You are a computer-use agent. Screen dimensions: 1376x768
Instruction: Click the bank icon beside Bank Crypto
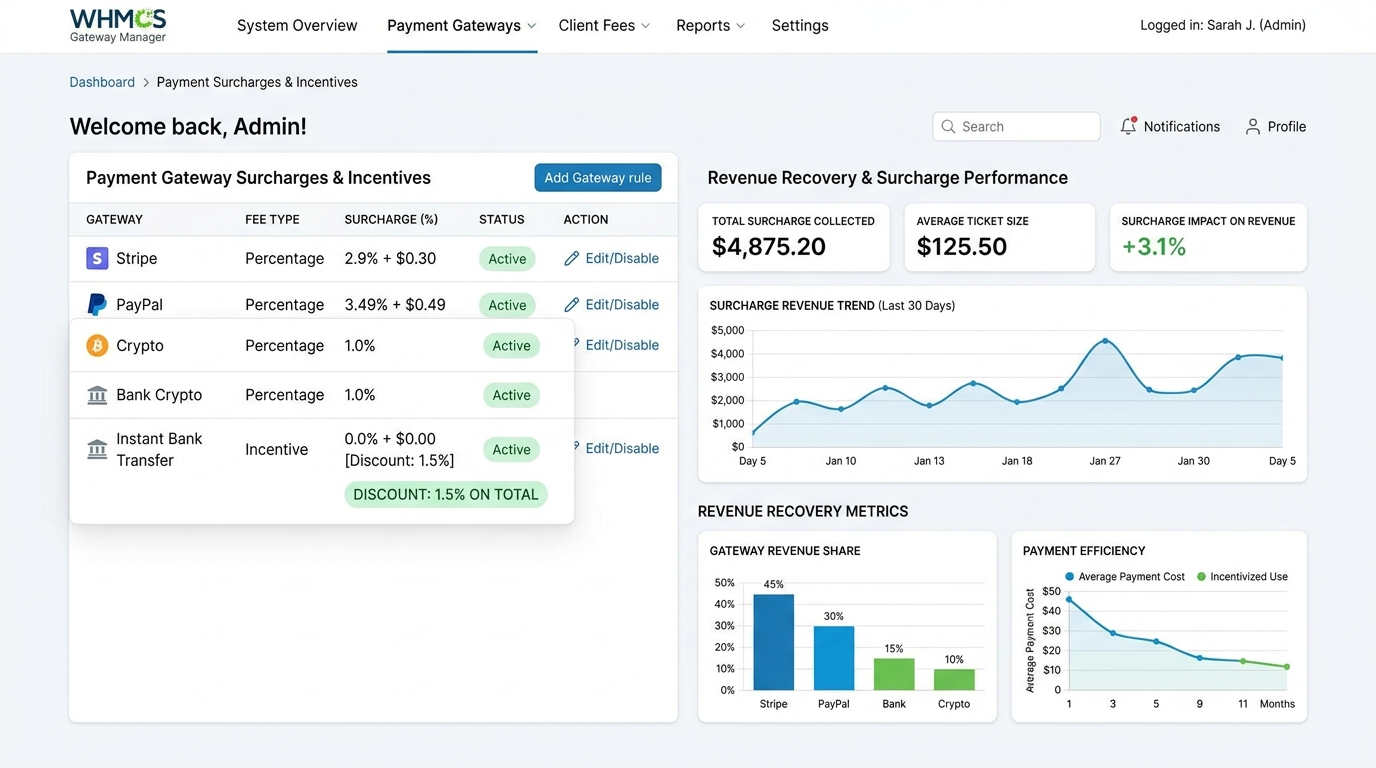[x=97, y=396]
